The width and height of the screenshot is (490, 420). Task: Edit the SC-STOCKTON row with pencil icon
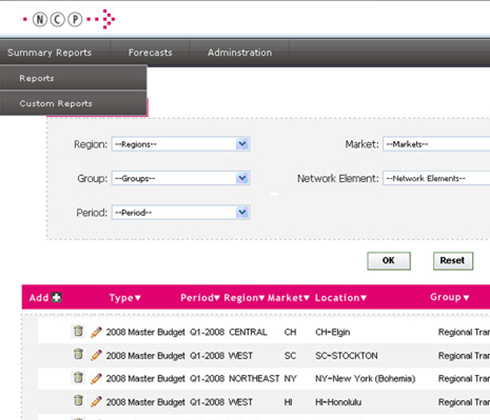pyautogui.click(x=96, y=355)
